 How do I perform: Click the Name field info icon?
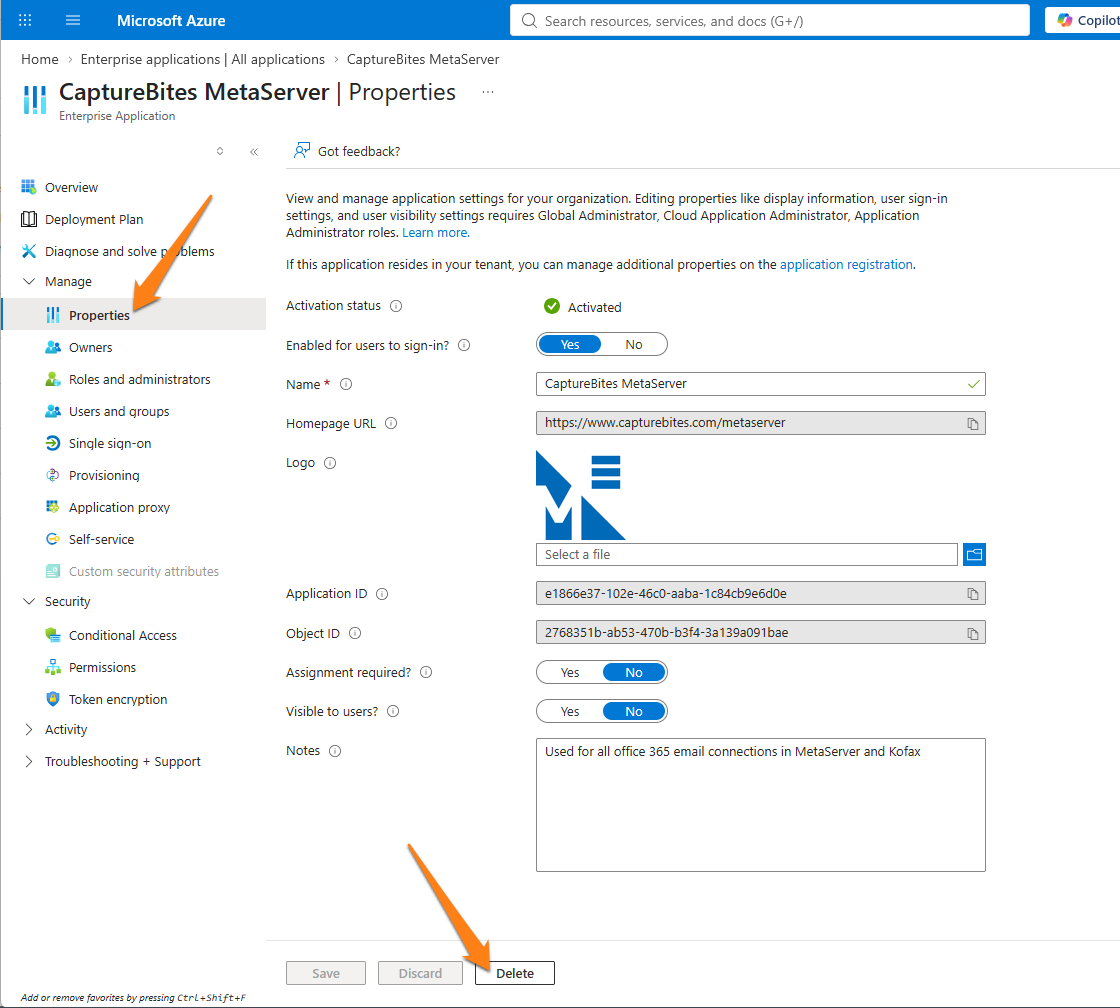(346, 384)
